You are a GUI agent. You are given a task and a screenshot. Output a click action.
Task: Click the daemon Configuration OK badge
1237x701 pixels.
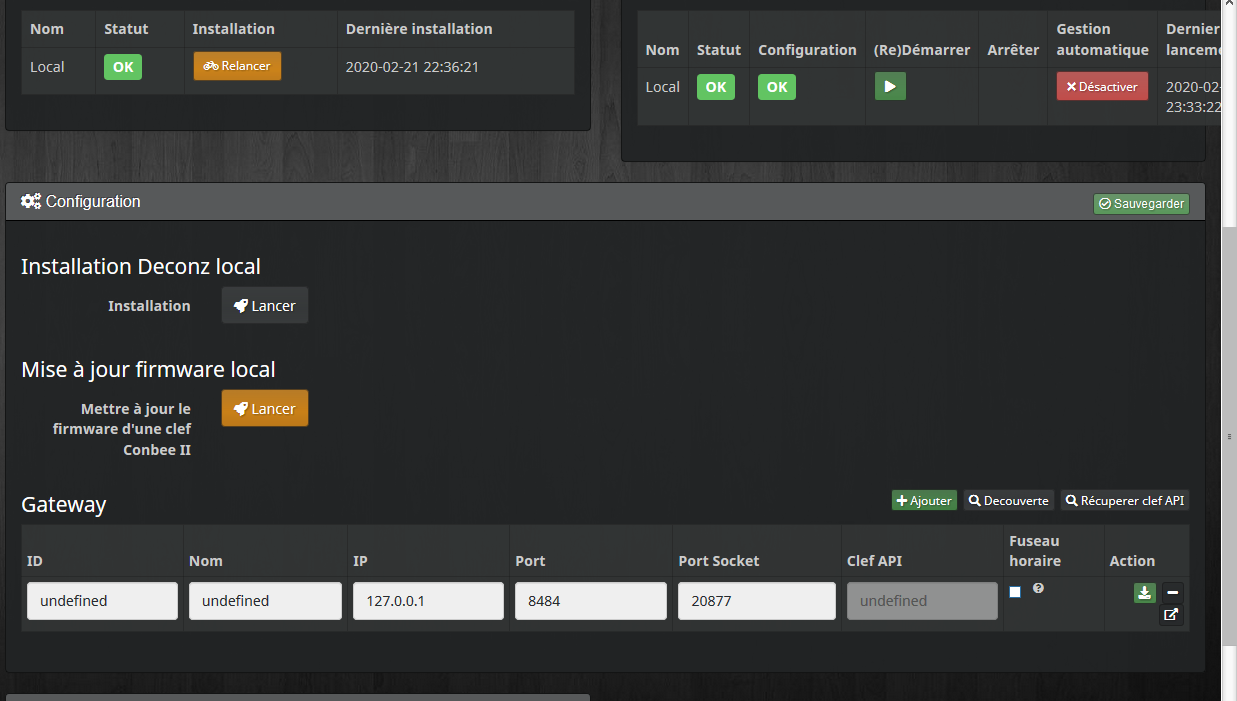(x=777, y=87)
